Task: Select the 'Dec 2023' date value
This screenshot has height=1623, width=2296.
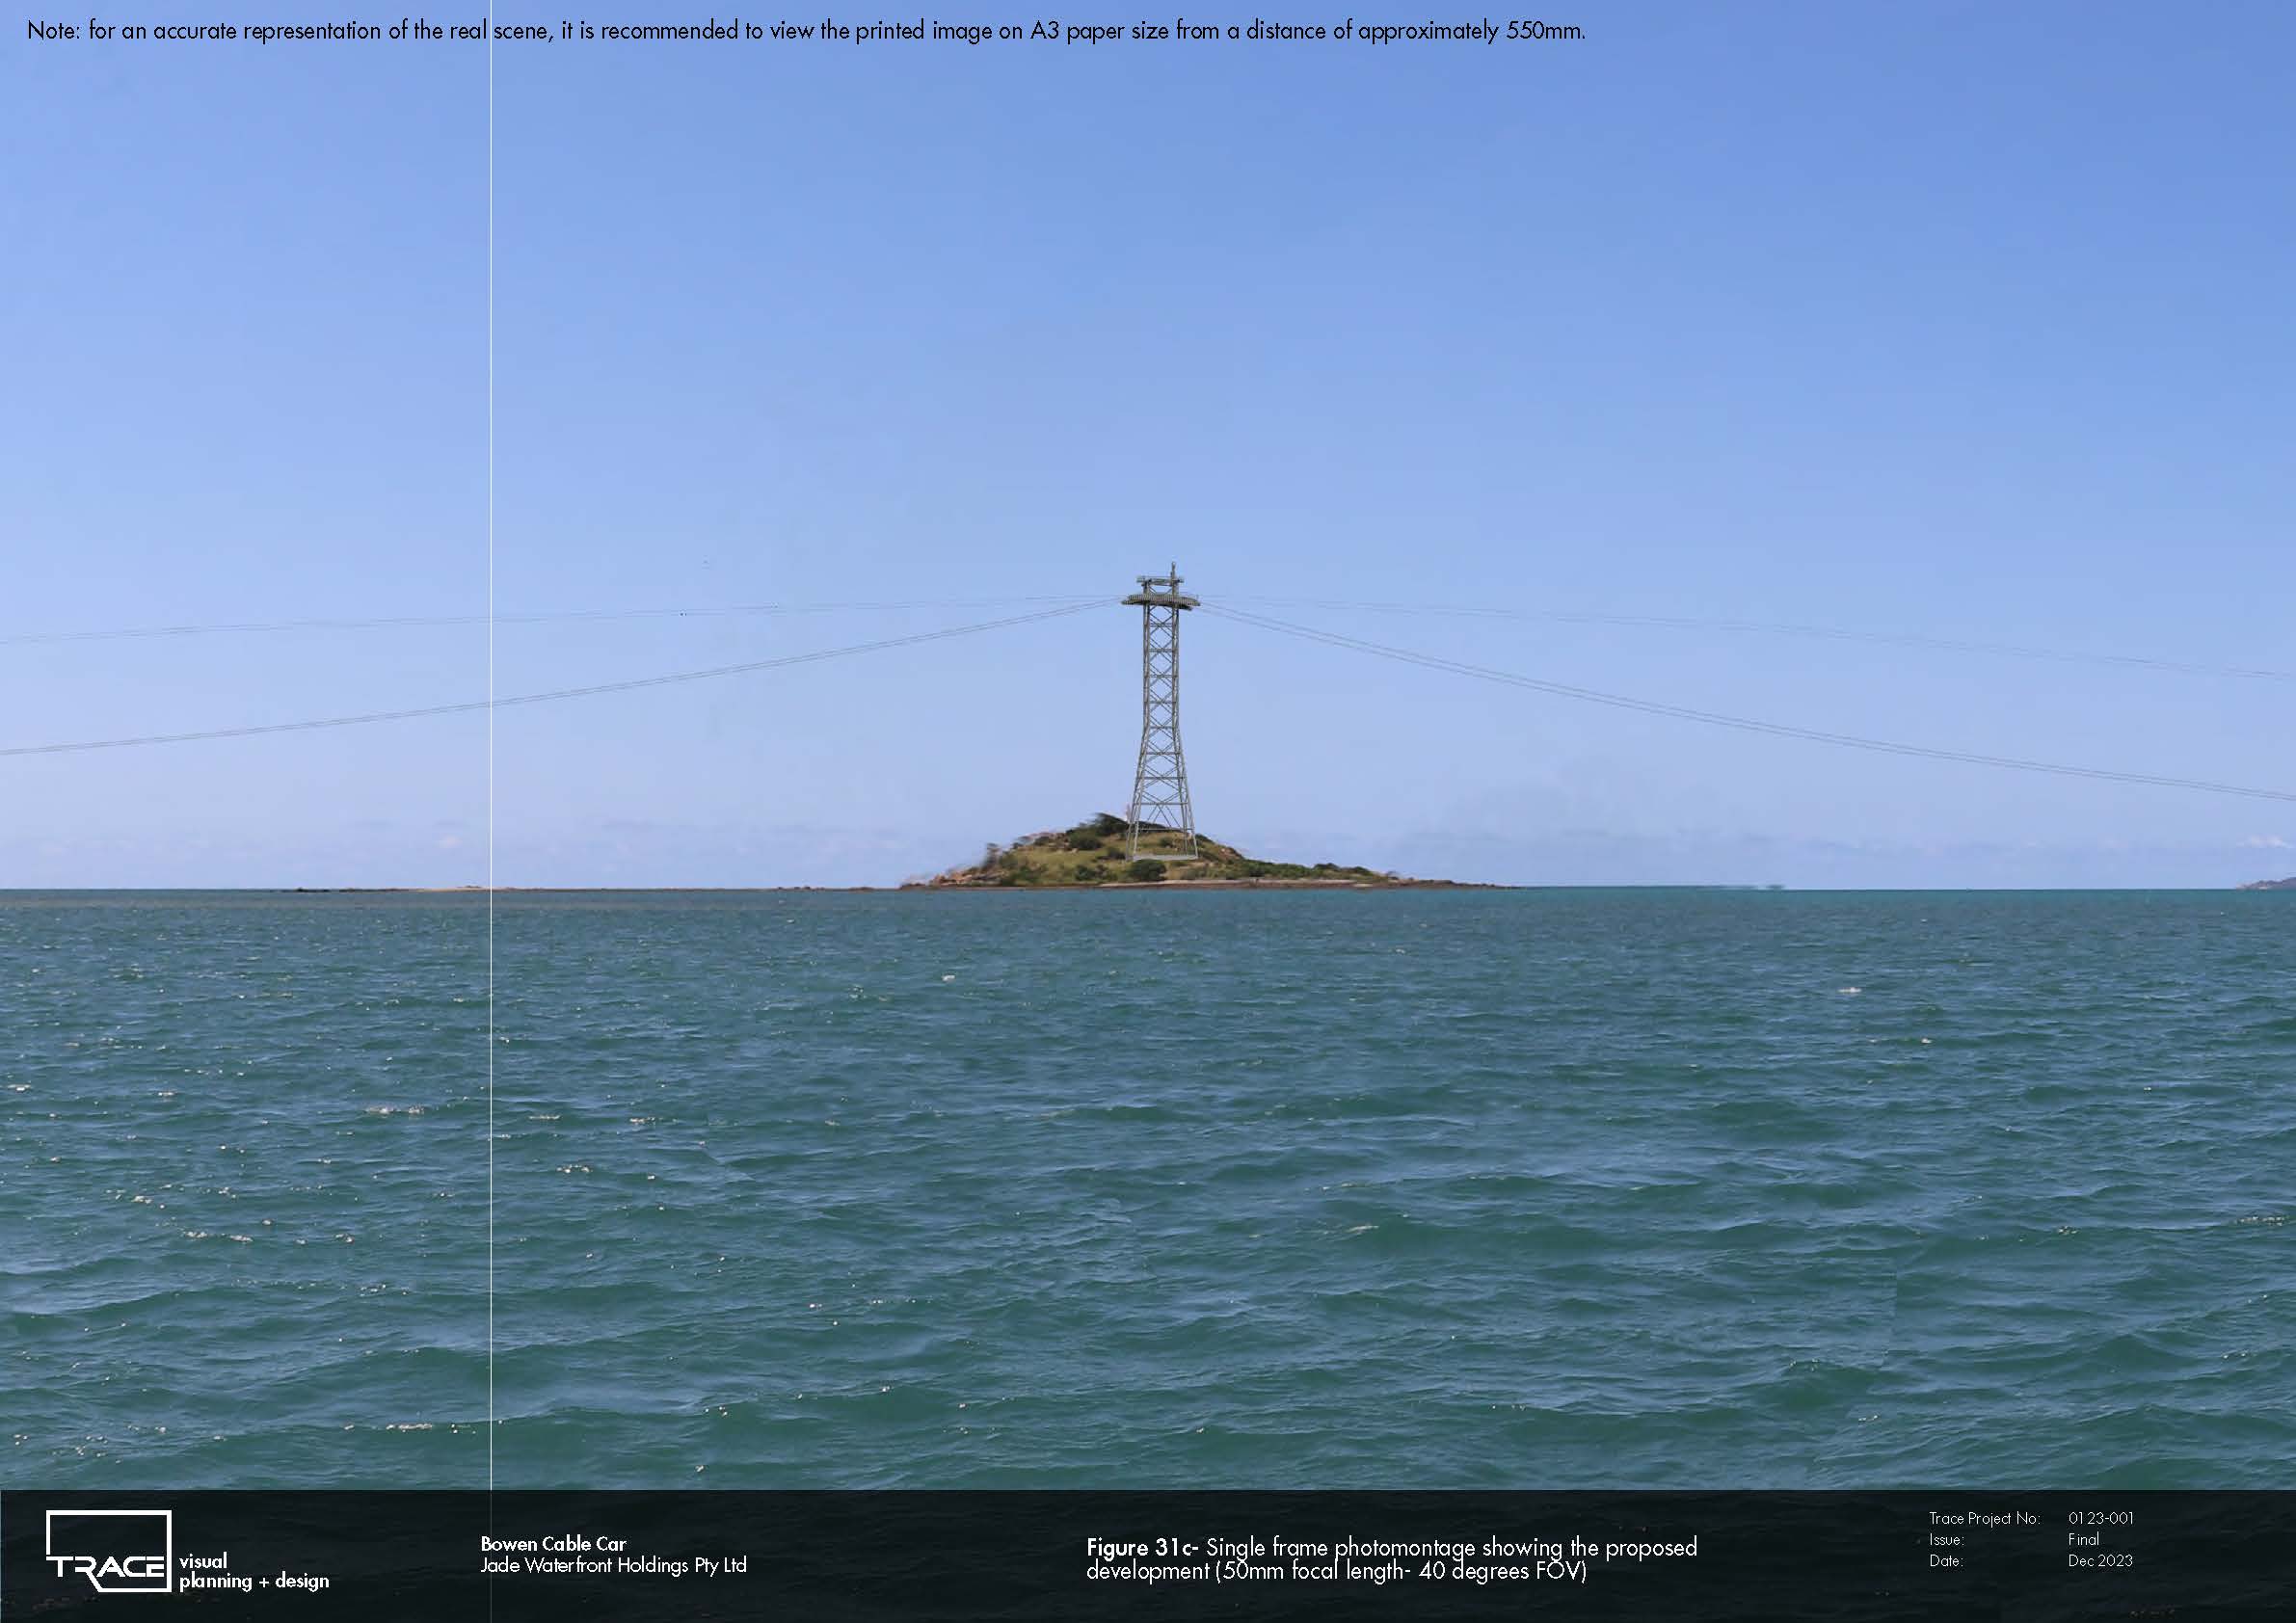Action: click(2100, 1561)
